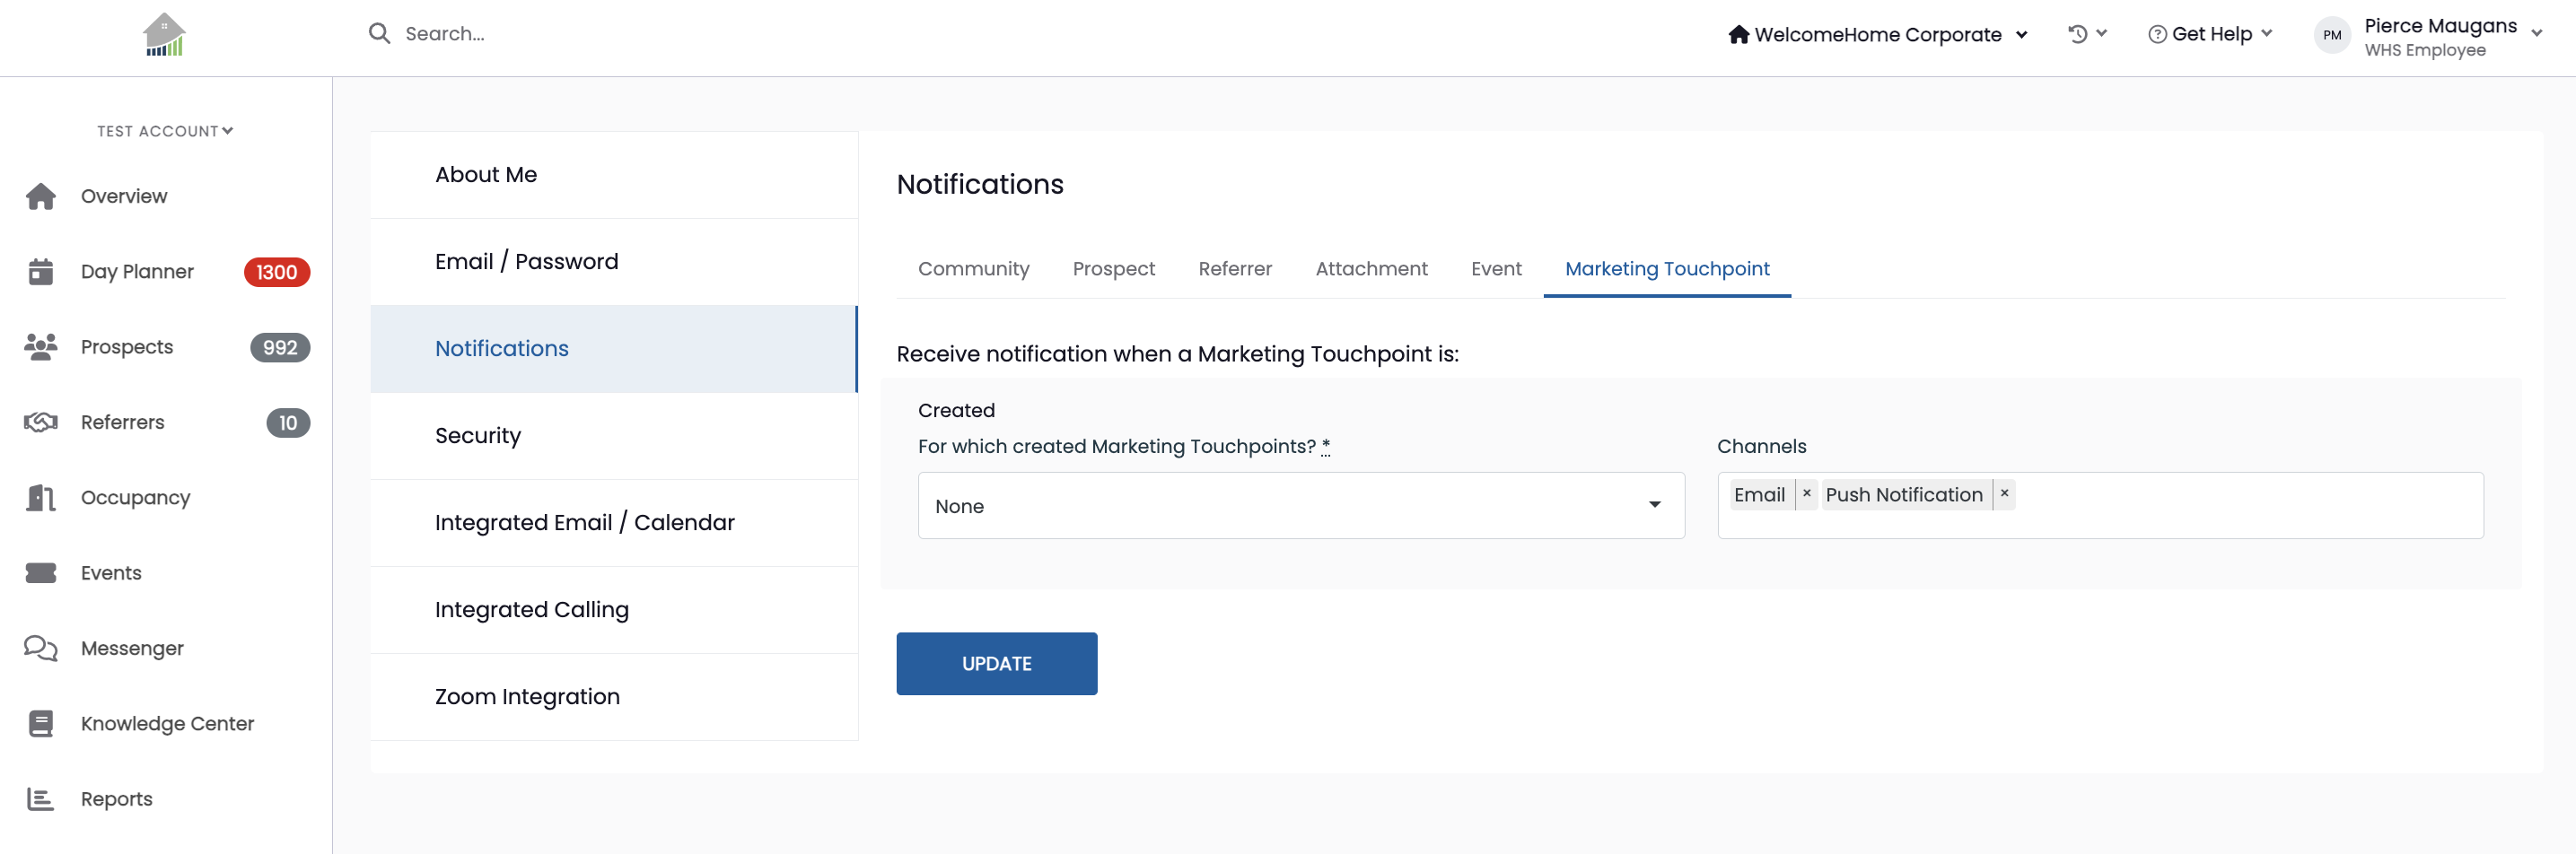
Task: Click the UPDATE button
Action: tap(996, 664)
